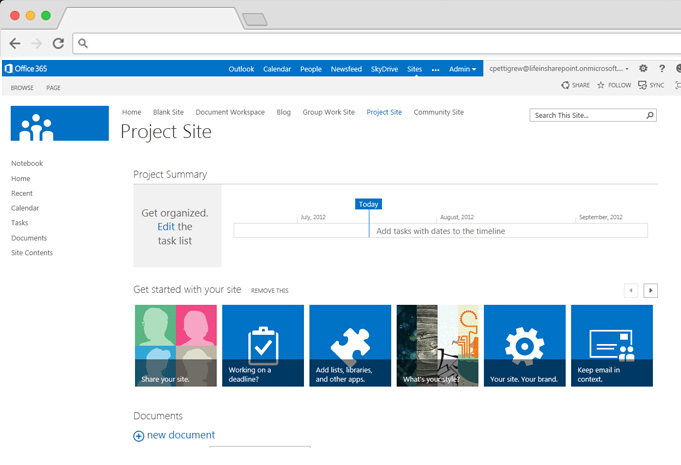The width and height of the screenshot is (681, 465).
Task: Click the Today timeline marker
Action: [x=368, y=204]
